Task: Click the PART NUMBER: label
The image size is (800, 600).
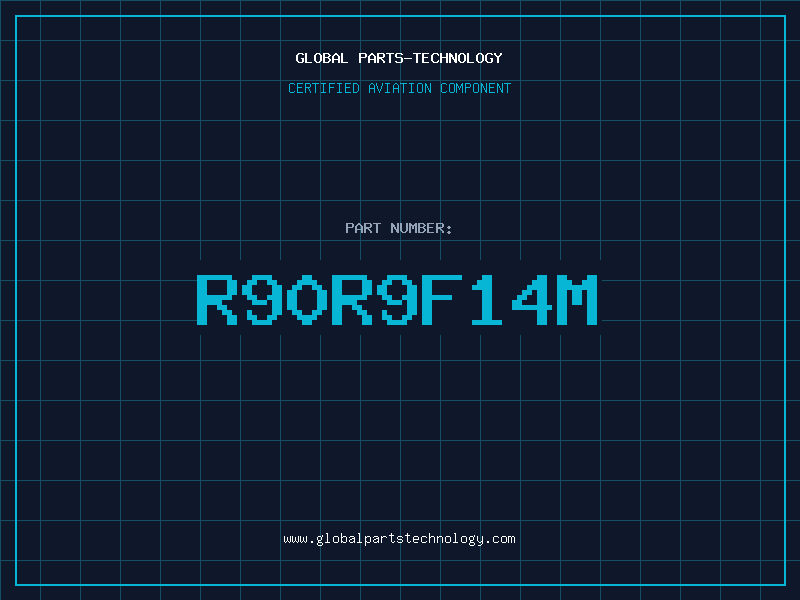Action: (x=399, y=228)
